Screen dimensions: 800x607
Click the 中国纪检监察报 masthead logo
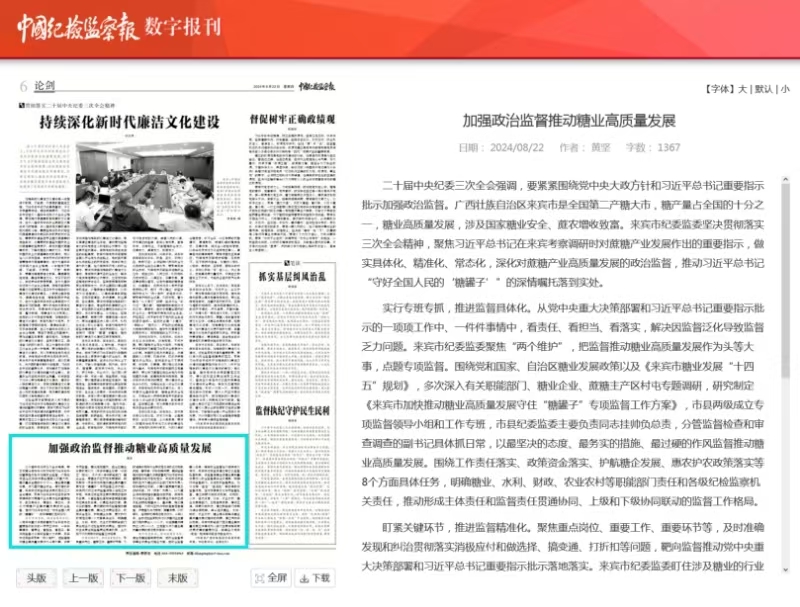coord(78,27)
